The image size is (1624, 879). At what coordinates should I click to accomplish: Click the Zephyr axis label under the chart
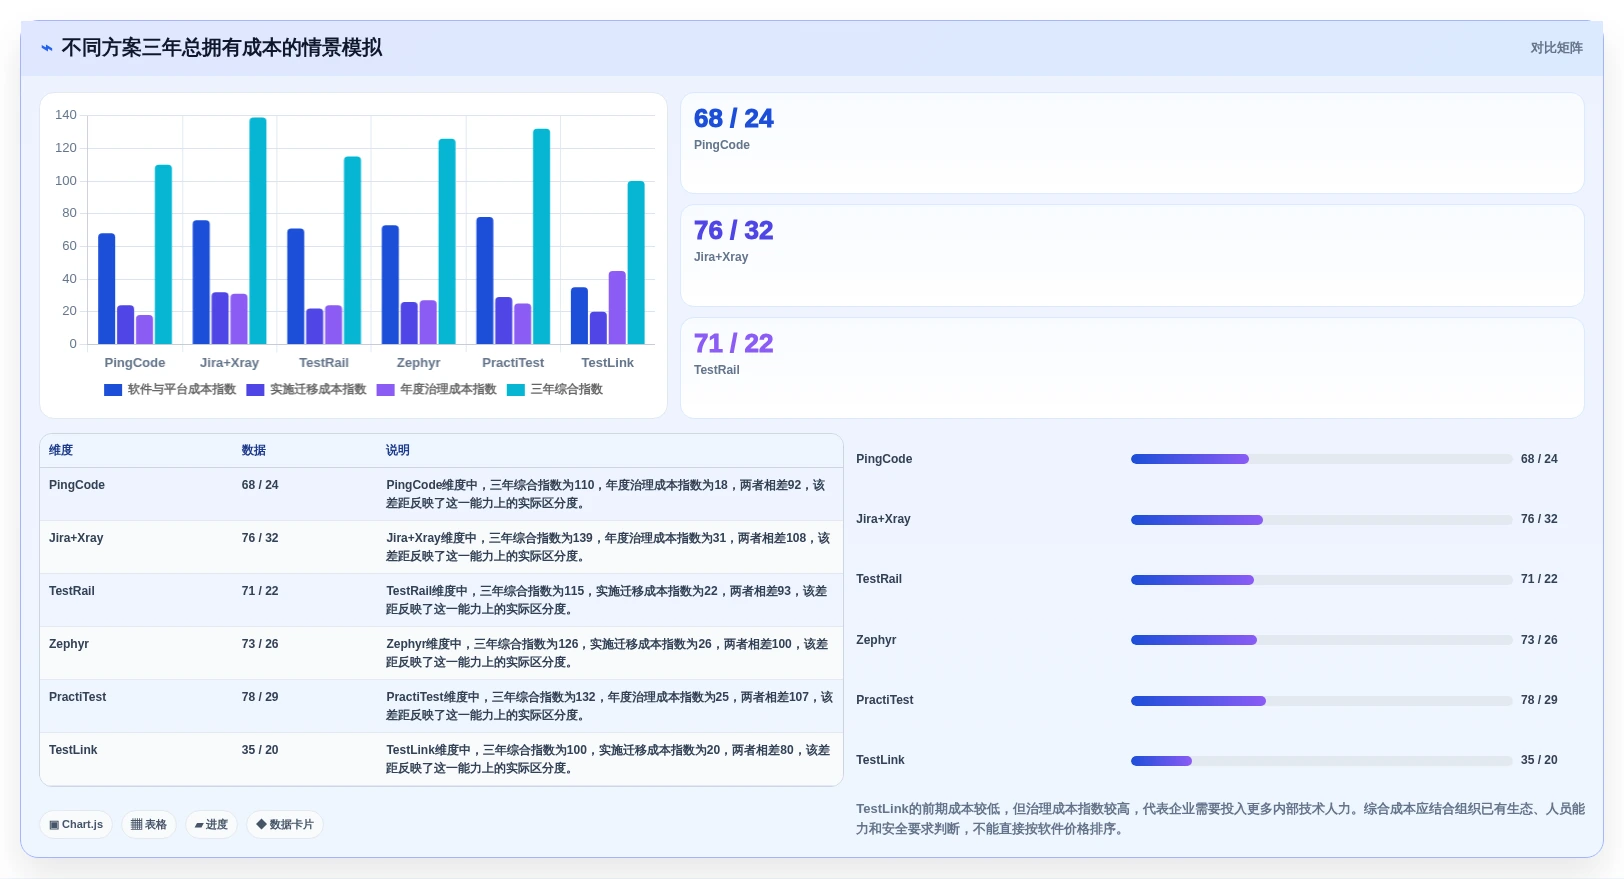click(x=418, y=363)
